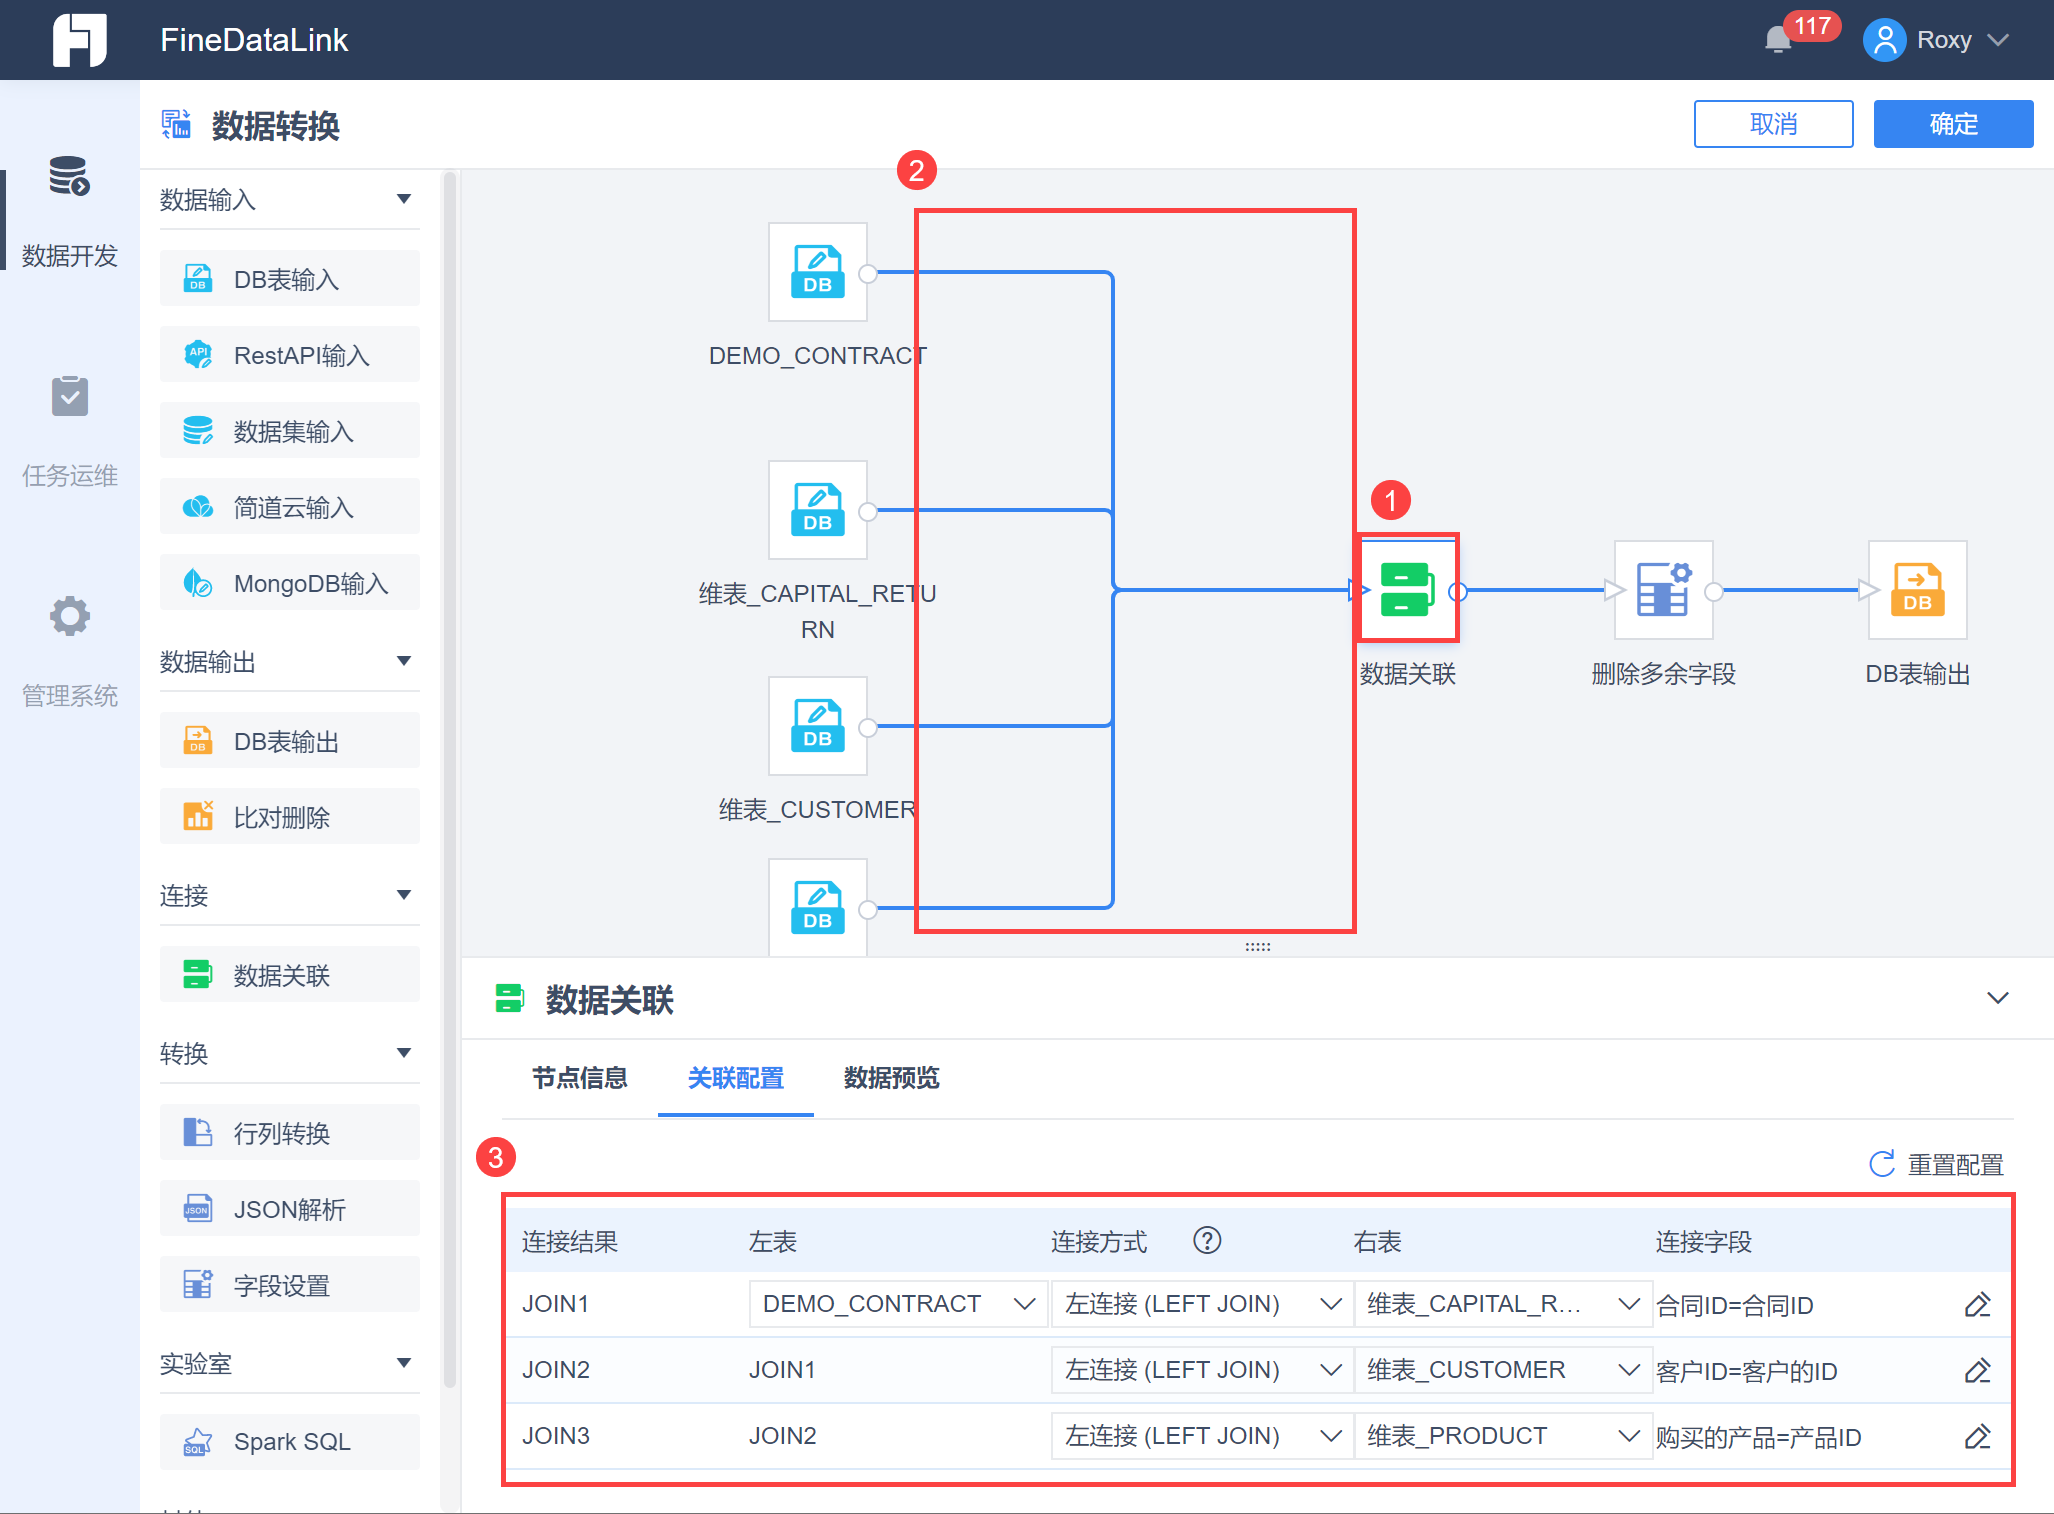Open JOIN1 左表 DEMO_CONTRACT dropdown
This screenshot has height=1514, width=2054.
click(x=897, y=1304)
